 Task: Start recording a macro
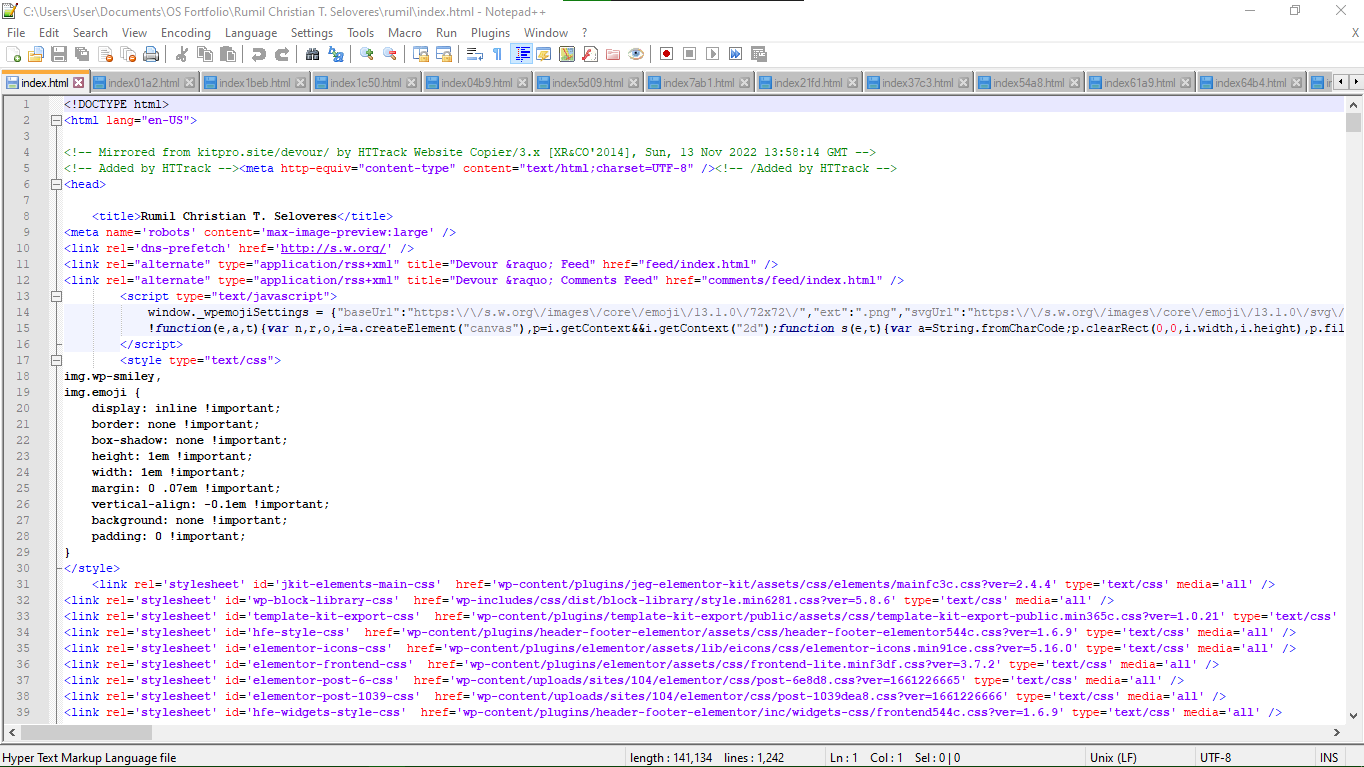pos(665,54)
